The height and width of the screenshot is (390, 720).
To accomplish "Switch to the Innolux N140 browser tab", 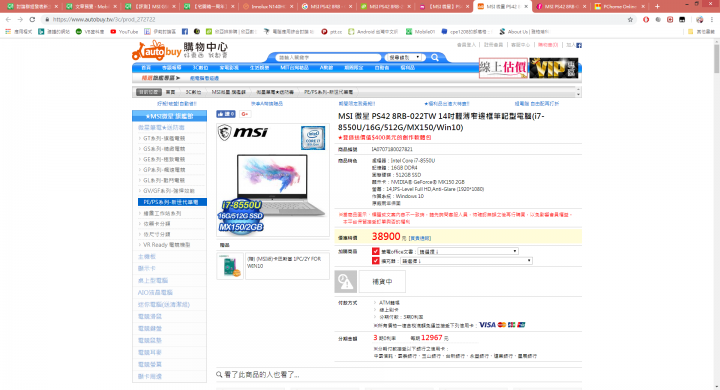I will tap(268, 6).
